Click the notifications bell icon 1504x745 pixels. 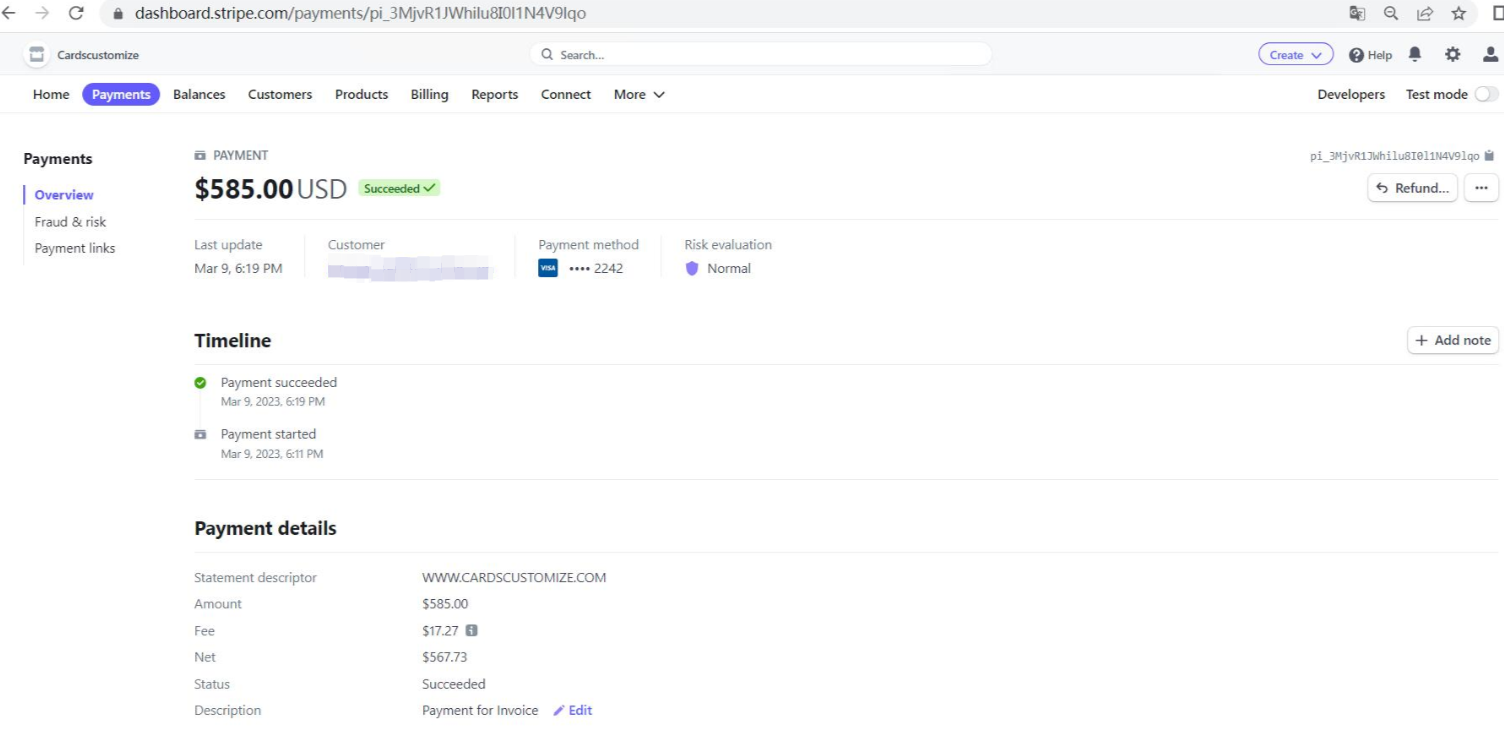click(1414, 55)
